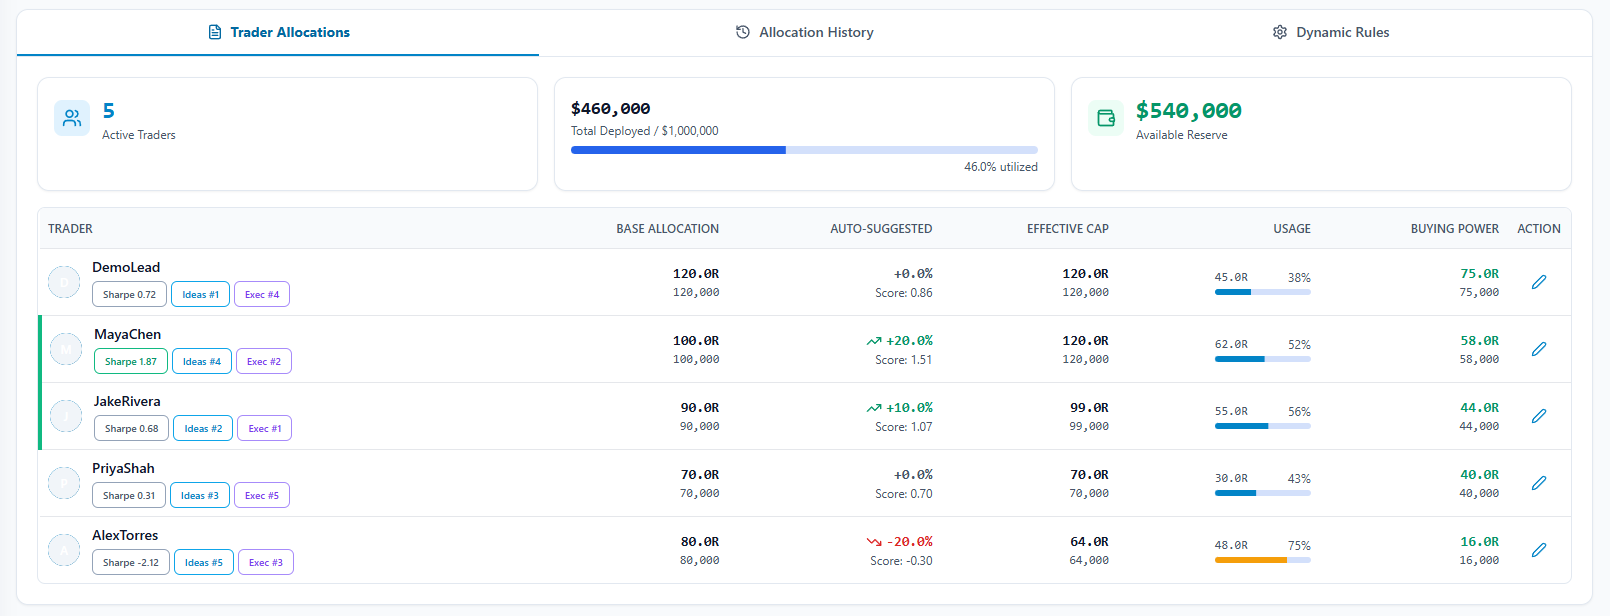Click PriyaShah's 43% usage bar
1610x616 pixels.
[1262, 493]
